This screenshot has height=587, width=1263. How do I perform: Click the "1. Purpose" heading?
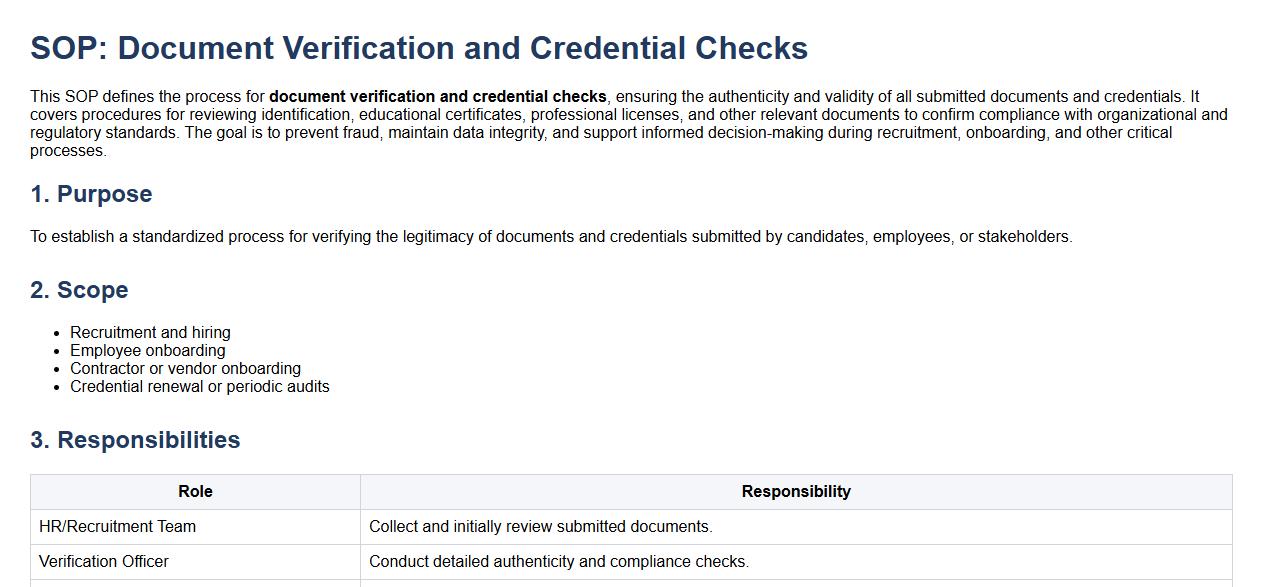click(x=91, y=194)
